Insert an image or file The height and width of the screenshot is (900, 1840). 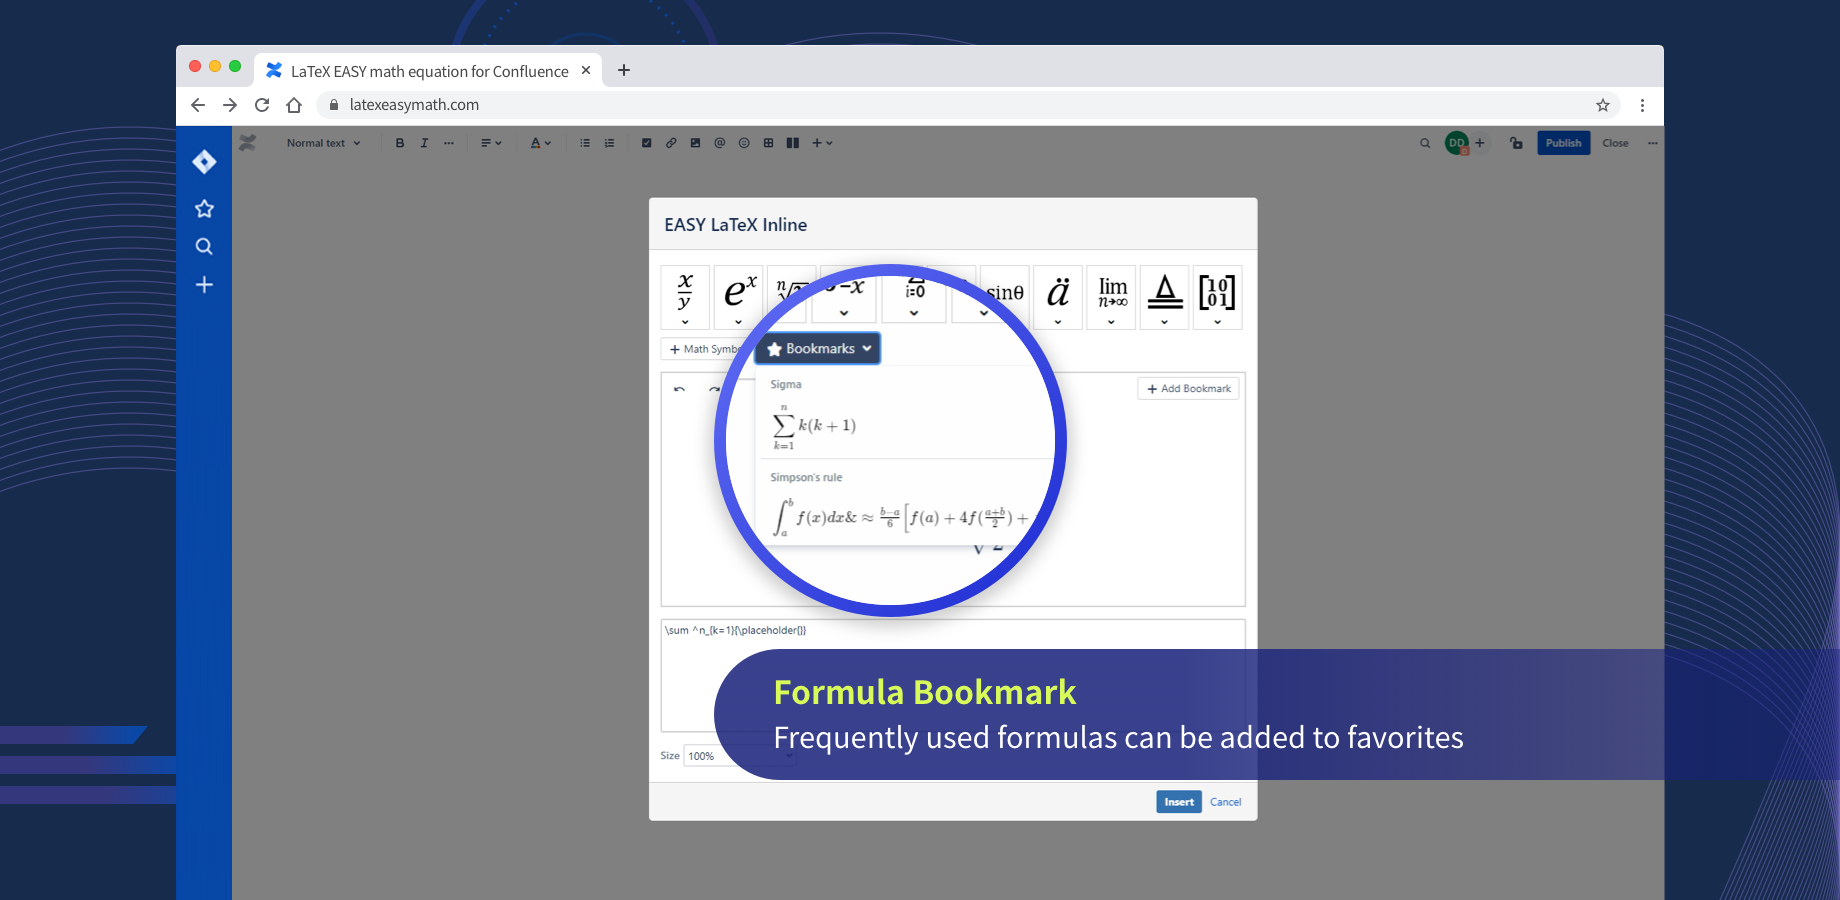coord(695,143)
